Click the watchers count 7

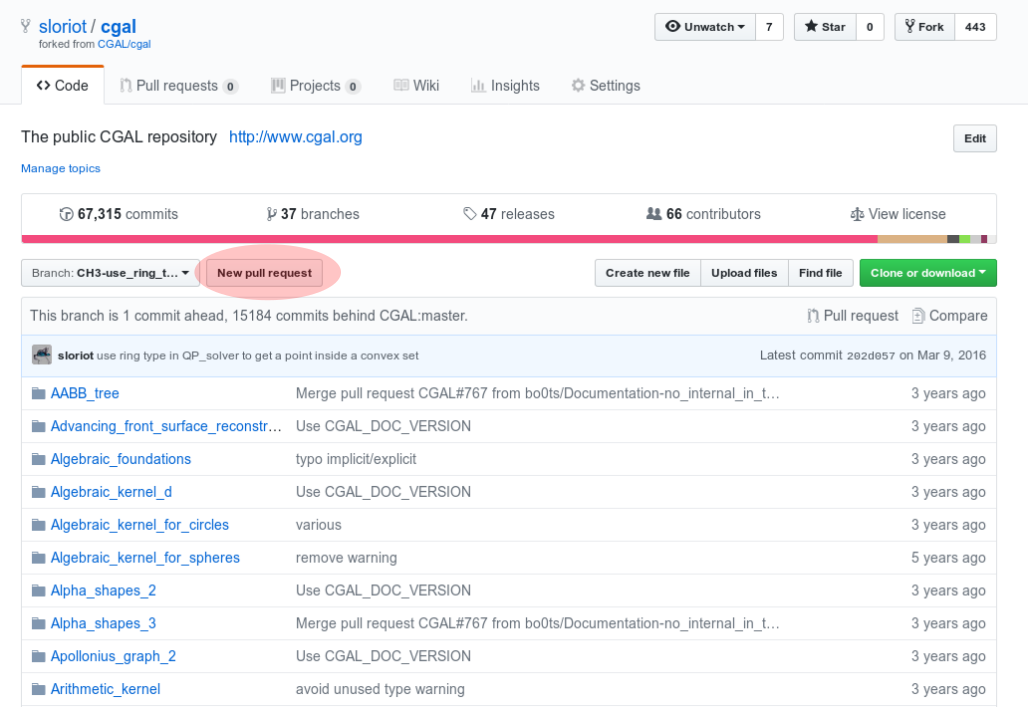coord(769,27)
